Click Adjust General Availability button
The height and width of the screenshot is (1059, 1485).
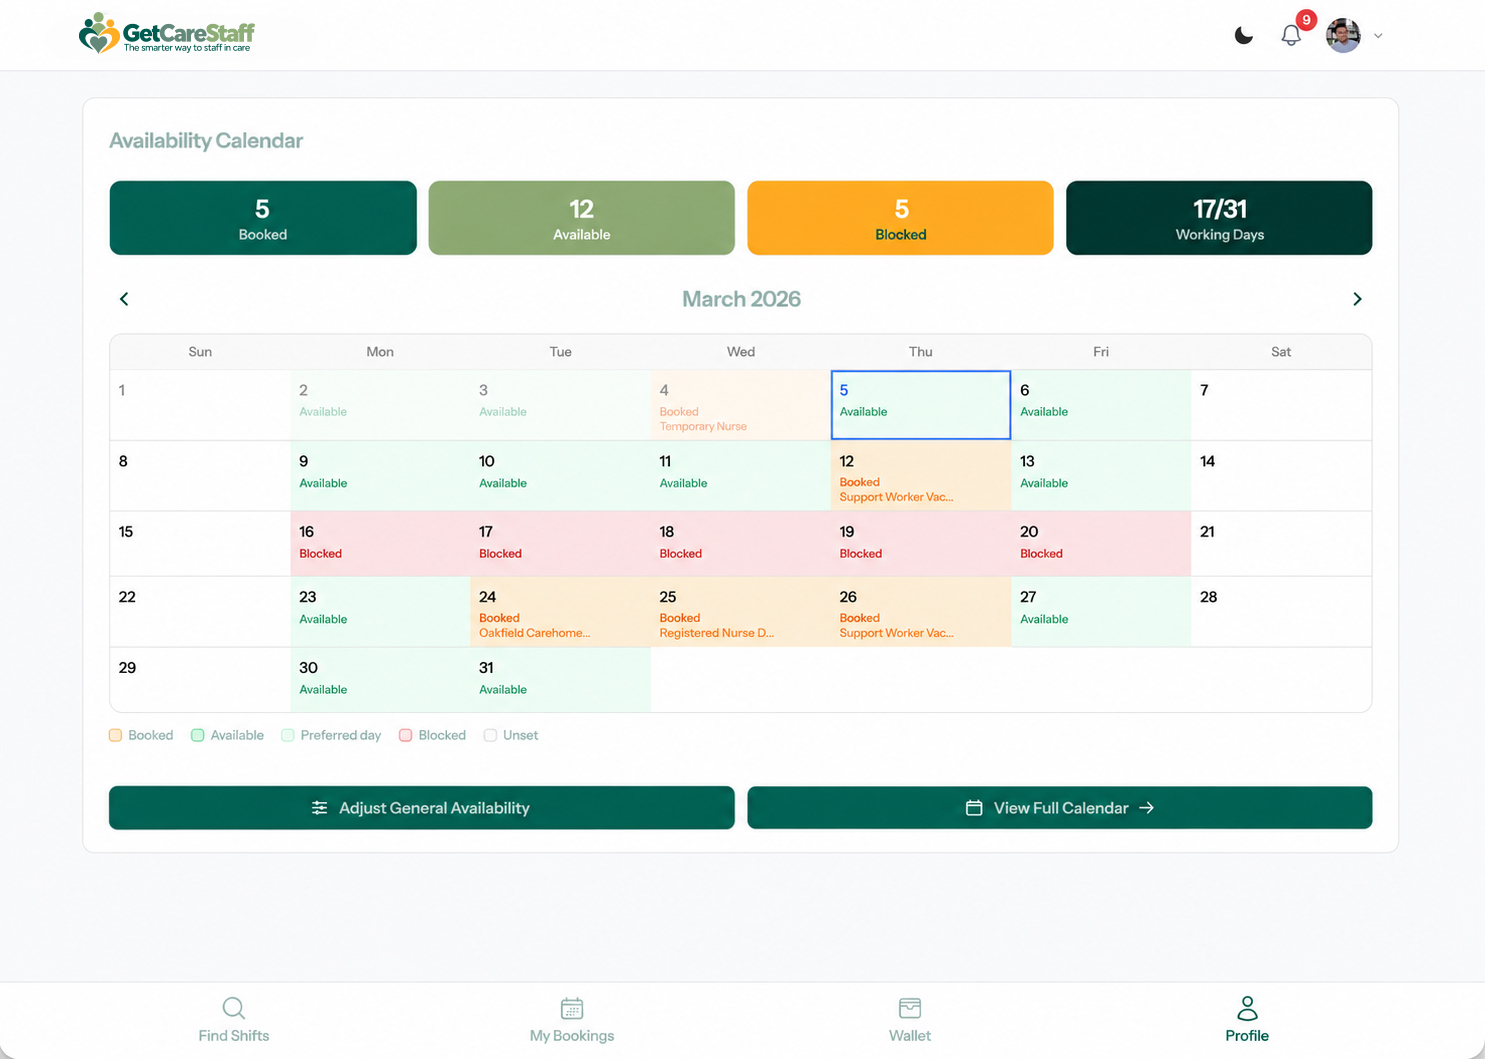[x=422, y=808]
